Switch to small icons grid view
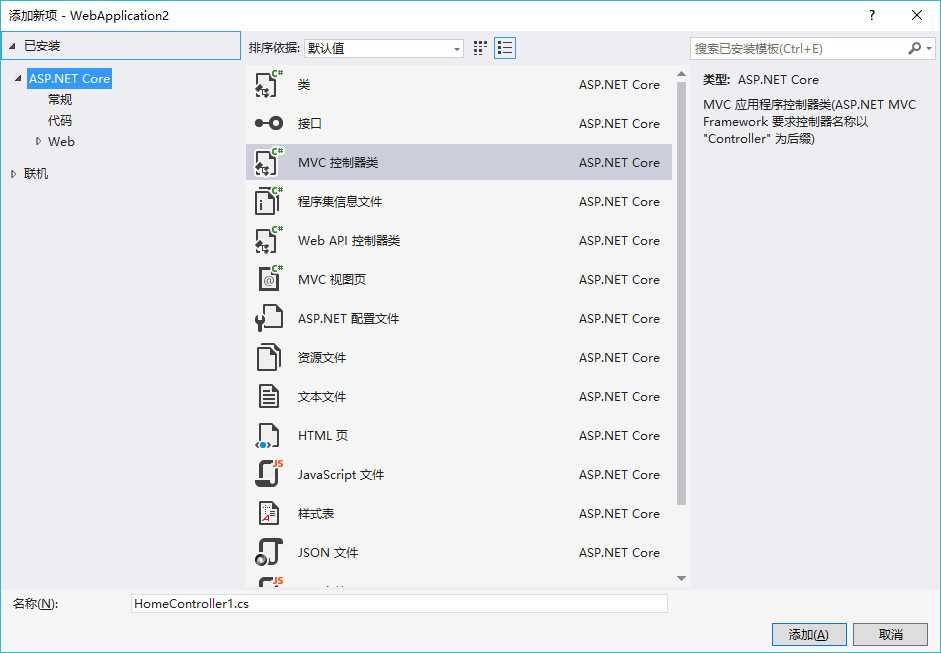 [480, 48]
